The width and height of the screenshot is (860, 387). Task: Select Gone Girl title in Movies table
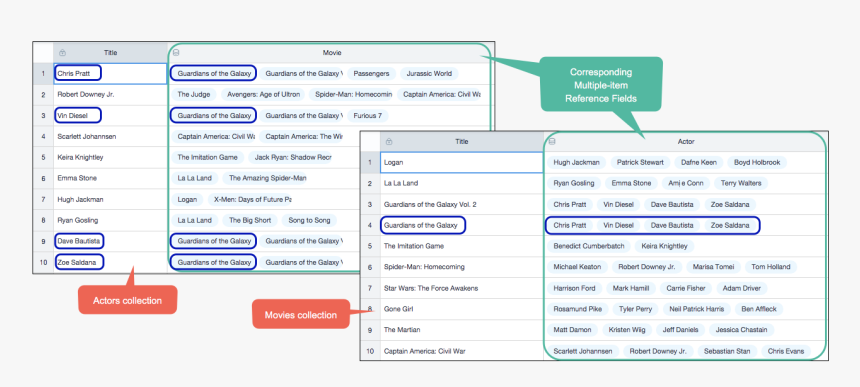[x=399, y=309]
